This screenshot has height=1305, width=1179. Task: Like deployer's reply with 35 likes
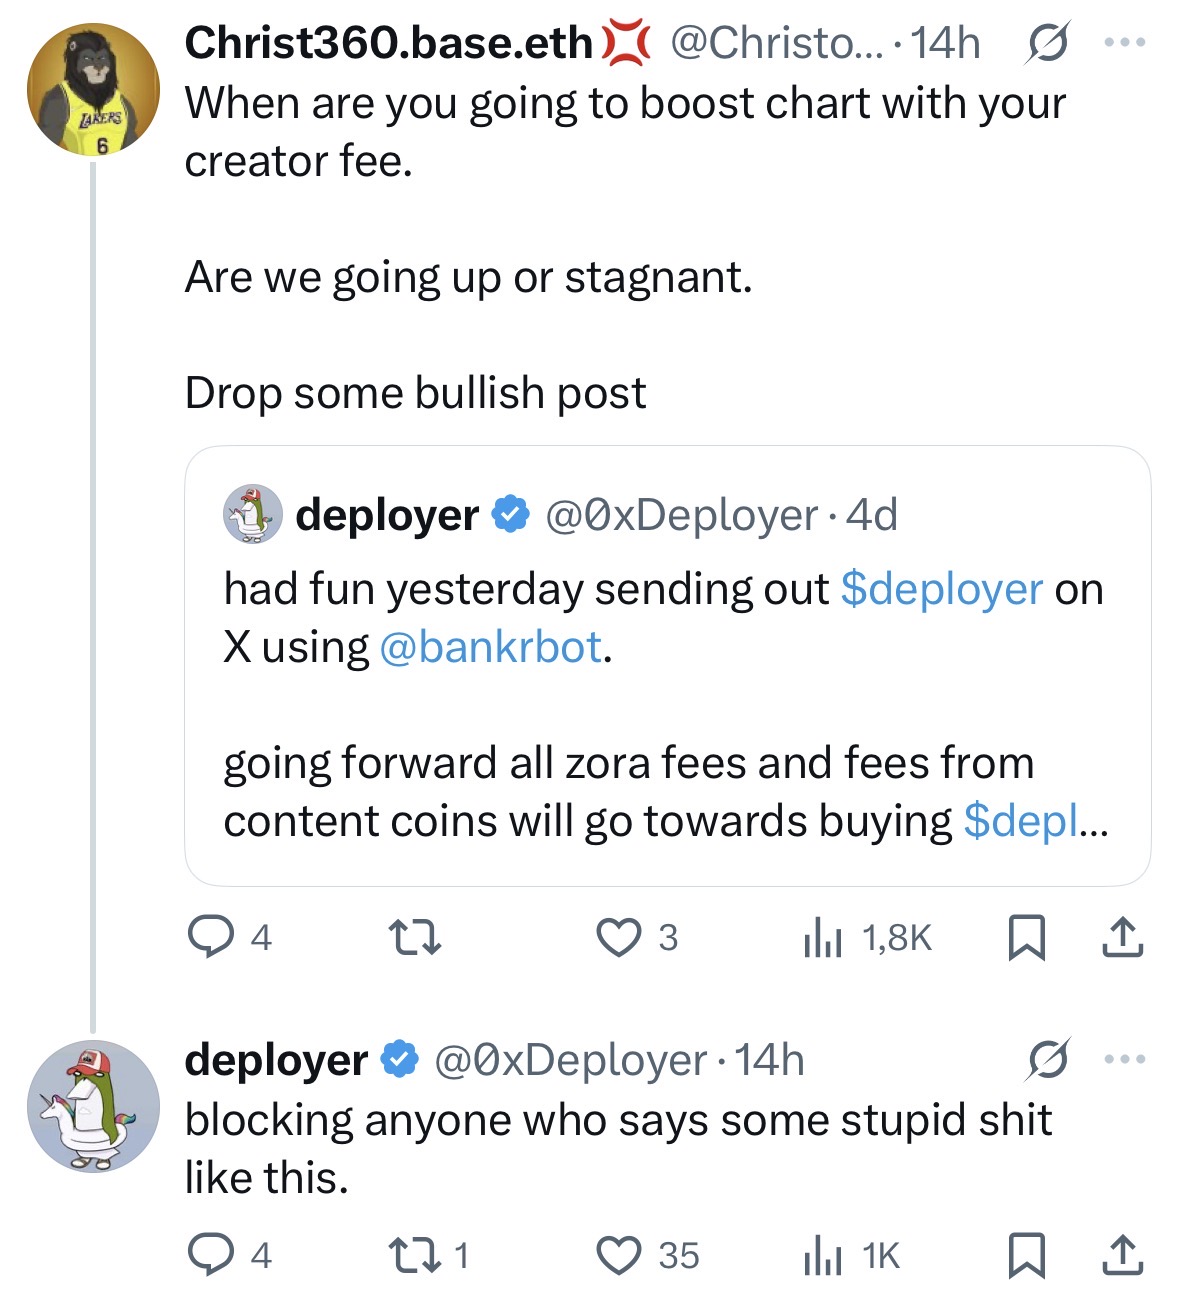[618, 1255]
